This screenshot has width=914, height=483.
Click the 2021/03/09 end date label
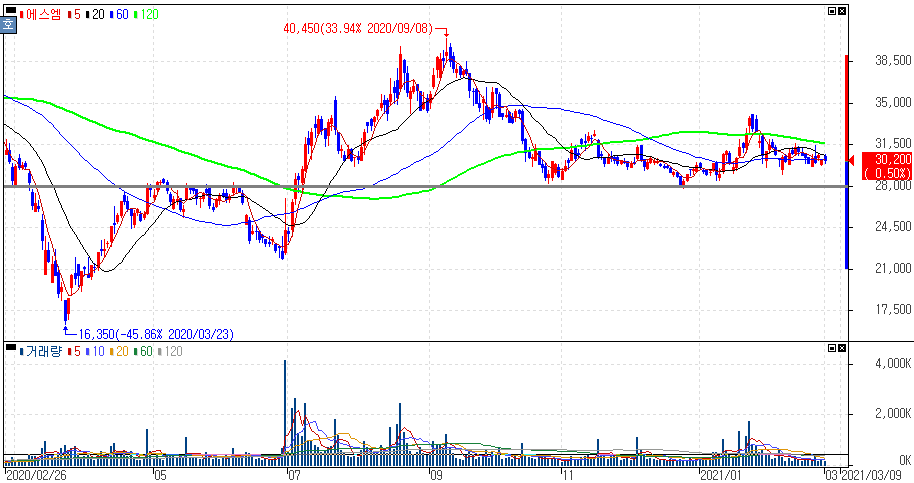[869, 475]
